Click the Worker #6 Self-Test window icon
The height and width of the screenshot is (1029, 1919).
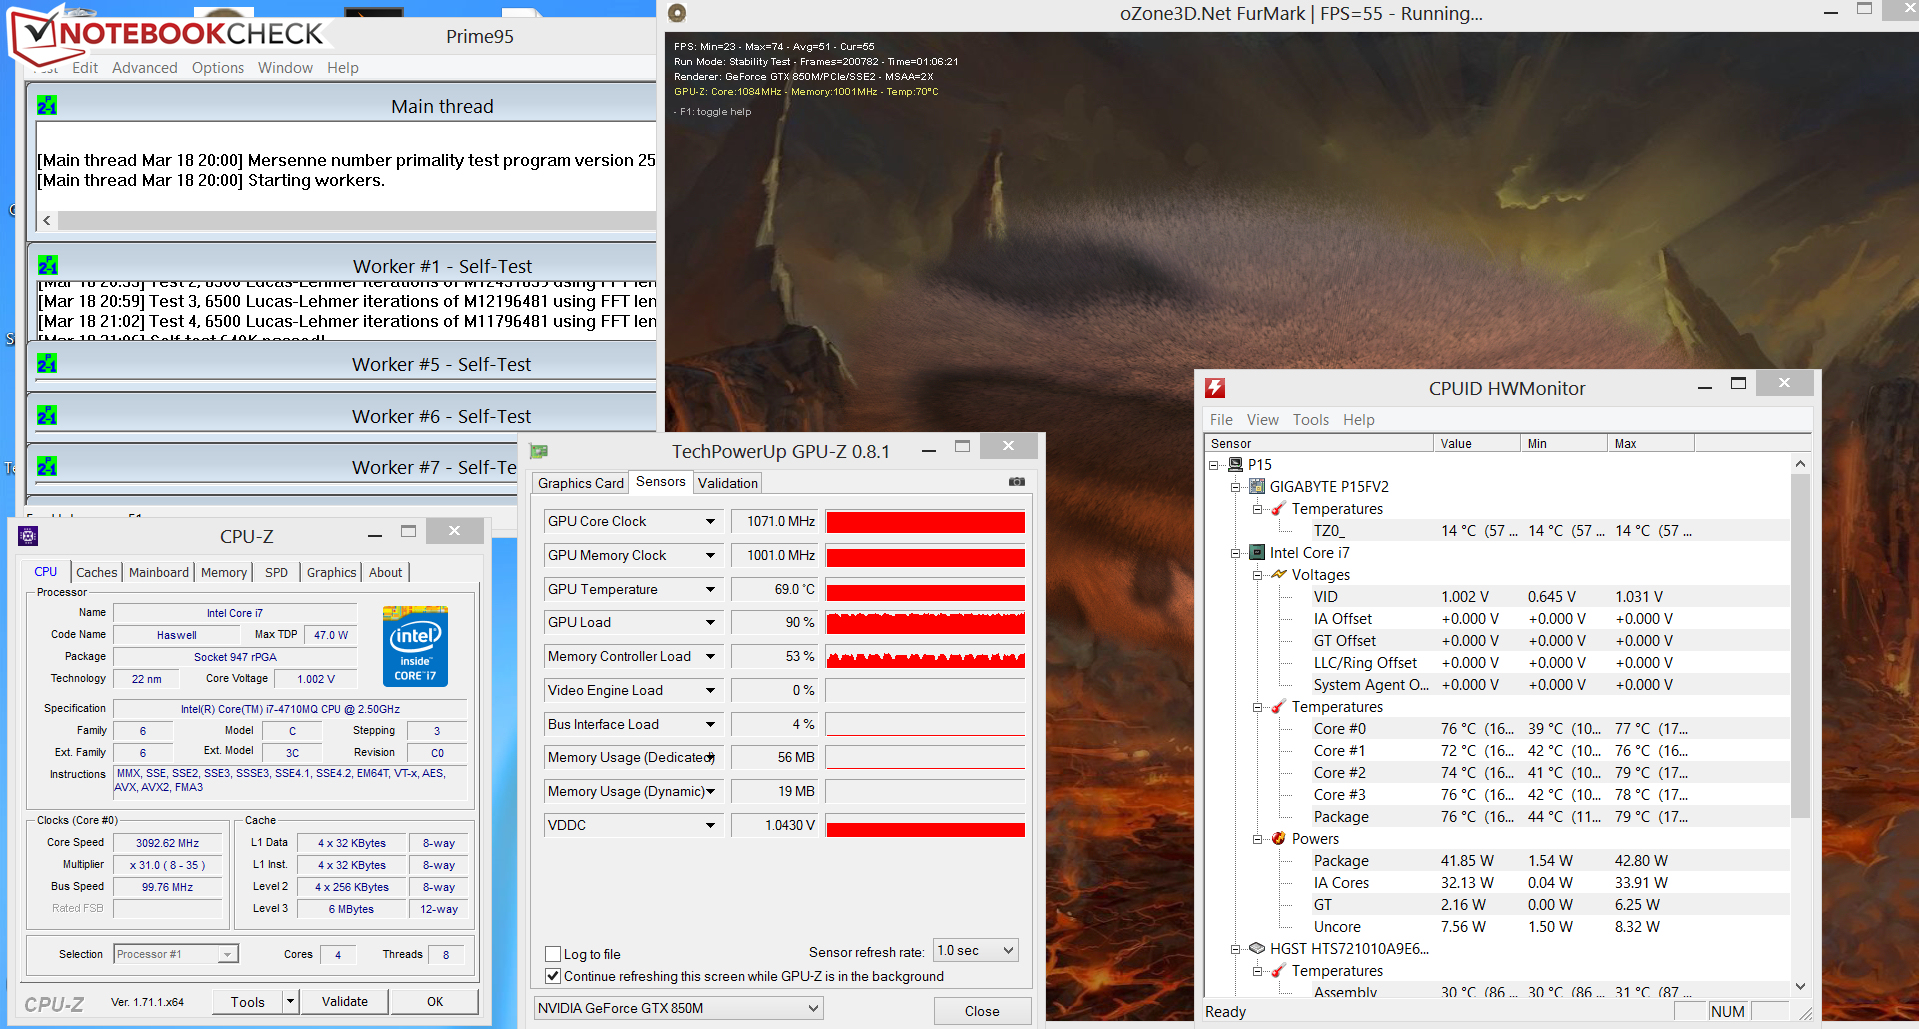tap(47, 416)
